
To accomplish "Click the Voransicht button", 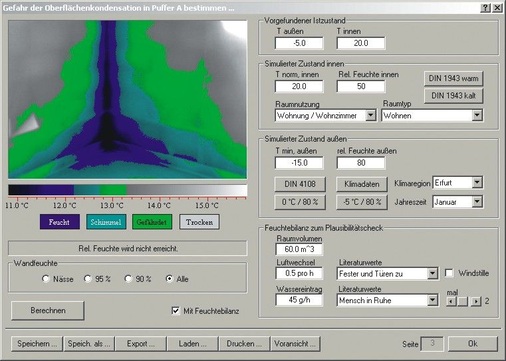I will (x=295, y=344).
